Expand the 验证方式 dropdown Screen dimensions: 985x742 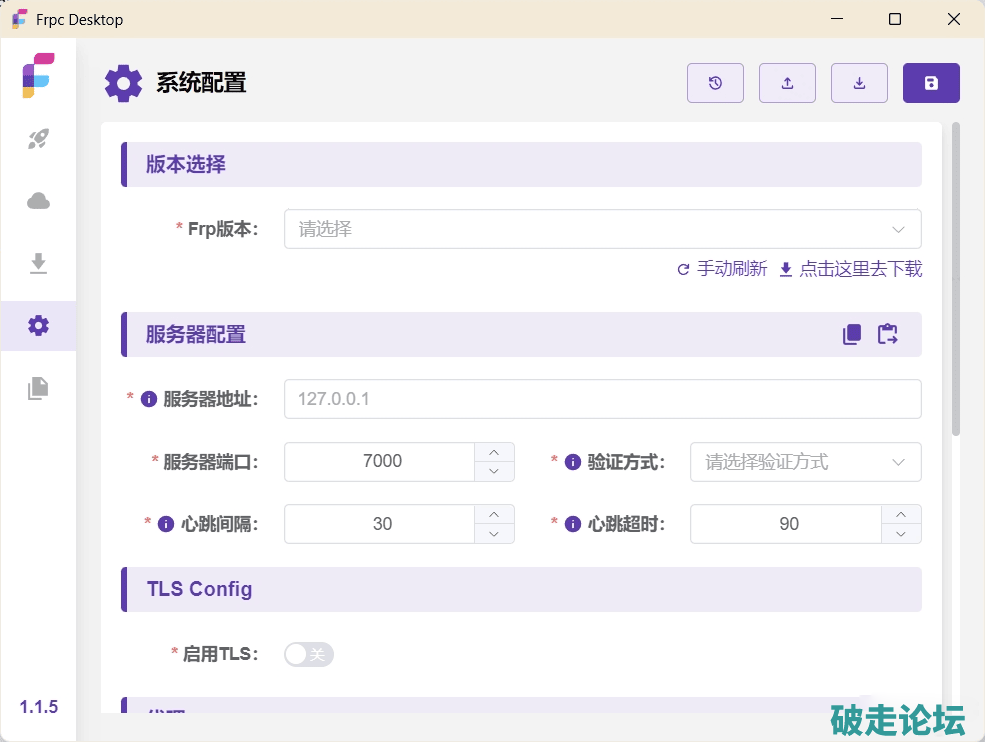805,462
